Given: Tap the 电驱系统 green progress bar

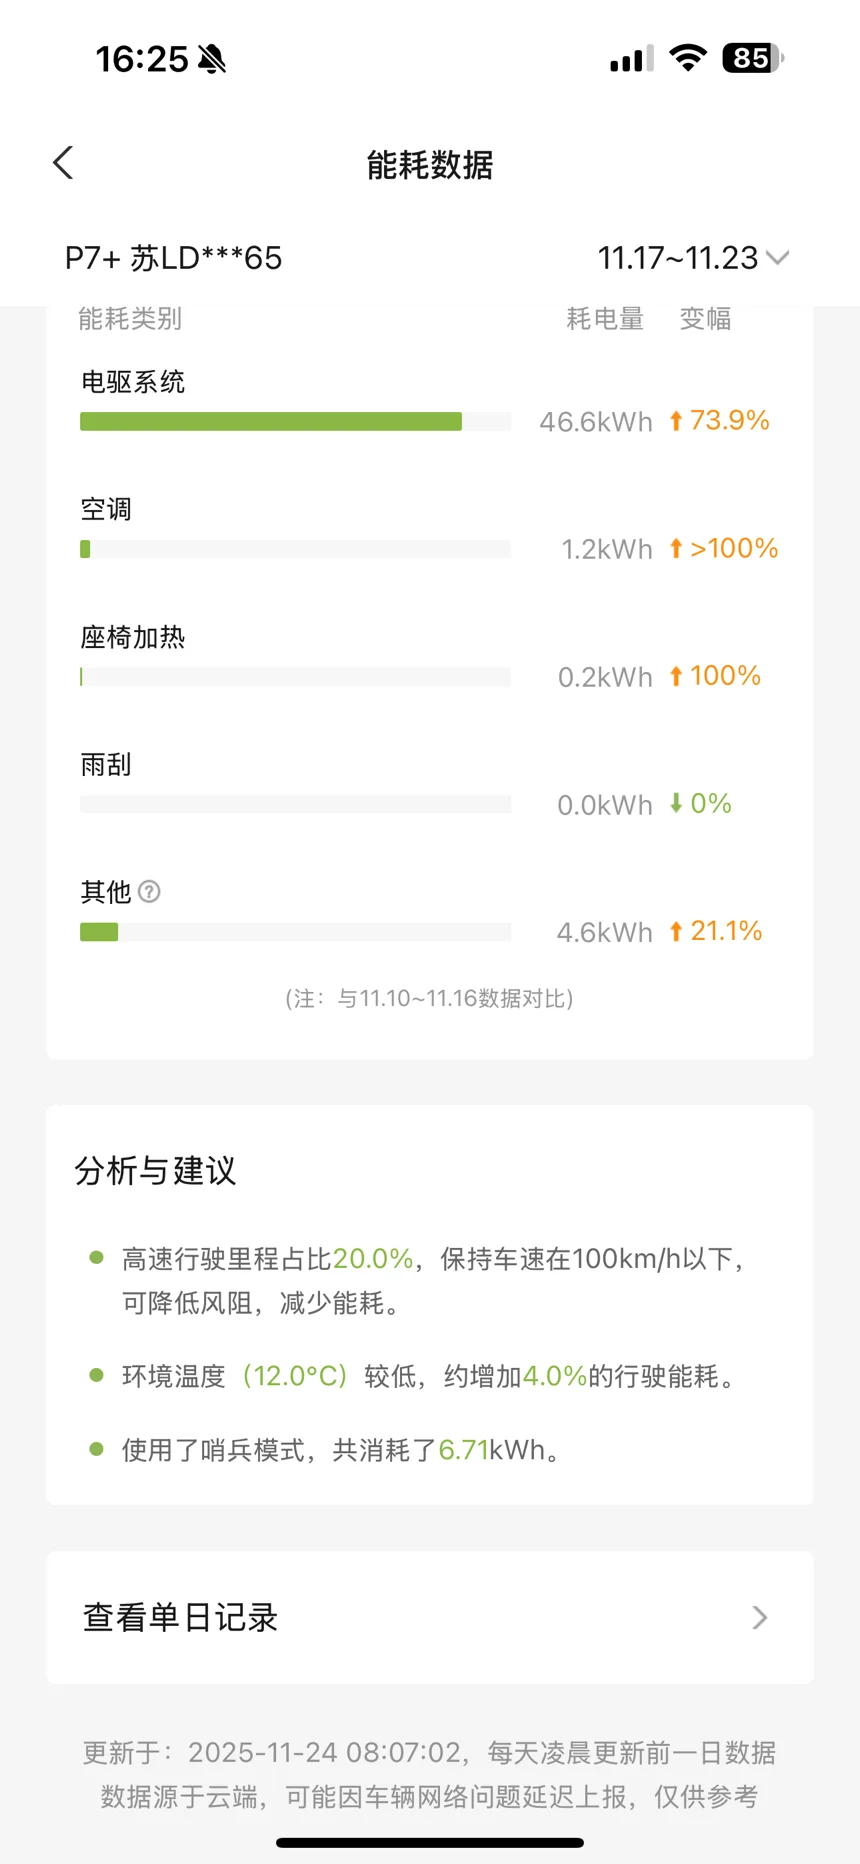Looking at the screenshot, I should [x=271, y=422].
